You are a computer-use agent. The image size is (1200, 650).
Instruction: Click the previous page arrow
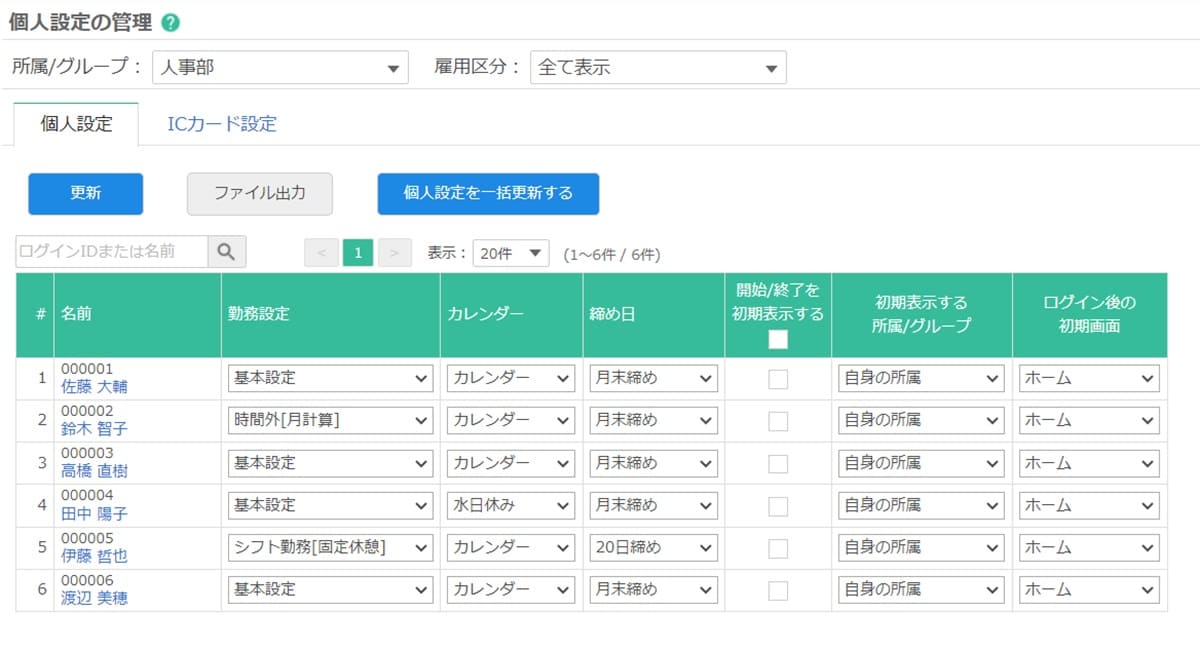coord(321,253)
